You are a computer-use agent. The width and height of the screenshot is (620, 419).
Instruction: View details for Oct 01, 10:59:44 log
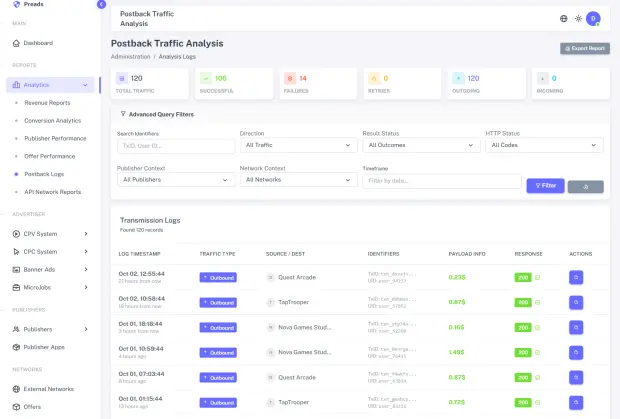click(x=576, y=353)
